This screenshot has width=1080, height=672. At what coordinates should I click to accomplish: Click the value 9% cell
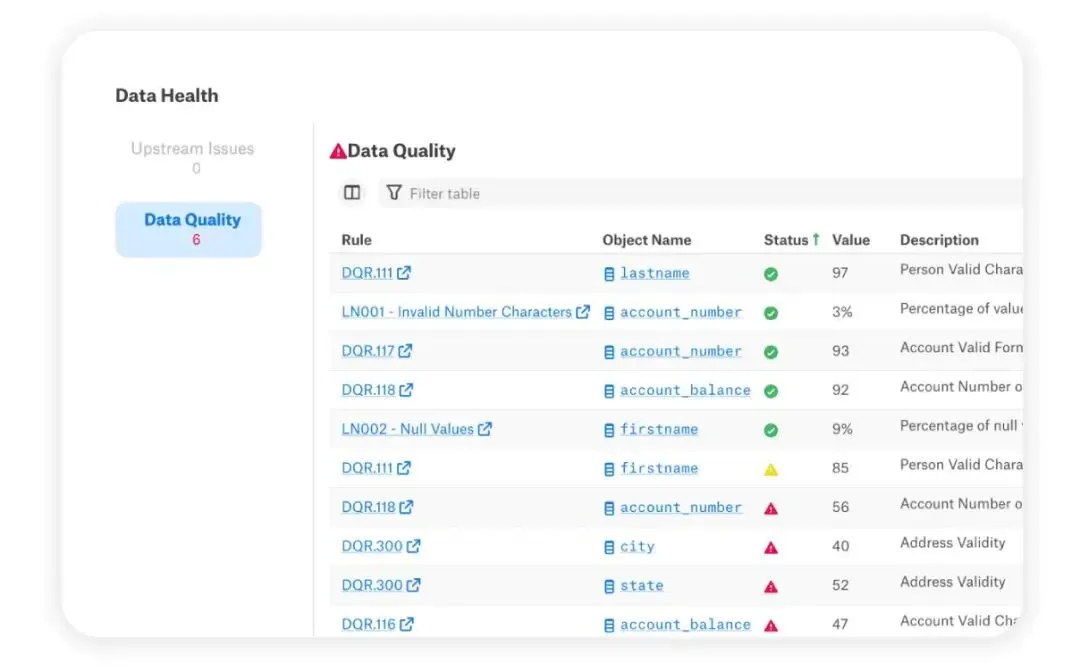point(842,429)
